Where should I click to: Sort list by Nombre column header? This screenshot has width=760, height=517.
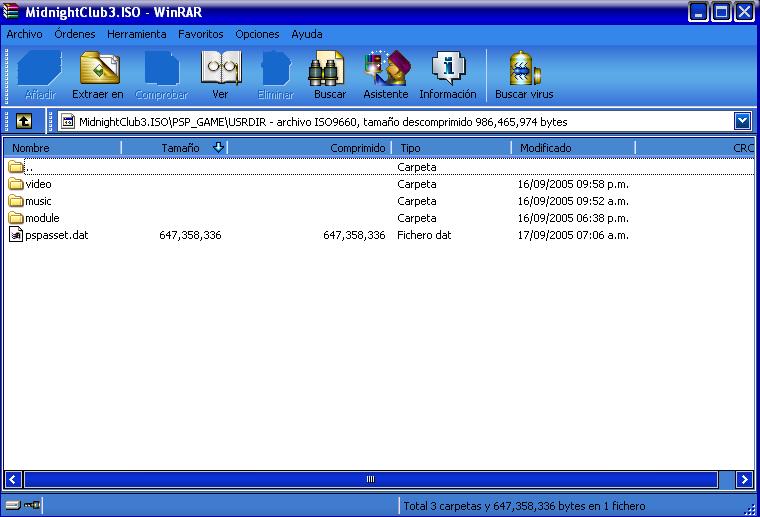tap(60, 148)
